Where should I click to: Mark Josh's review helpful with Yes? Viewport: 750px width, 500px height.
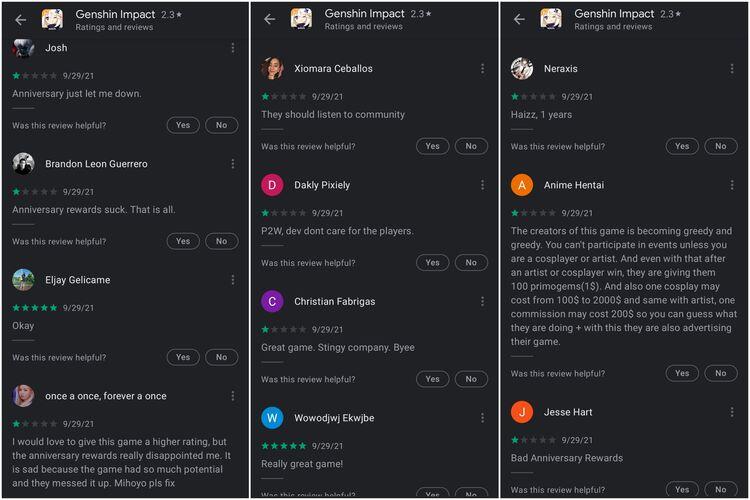pyautogui.click(x=182, y=126)
